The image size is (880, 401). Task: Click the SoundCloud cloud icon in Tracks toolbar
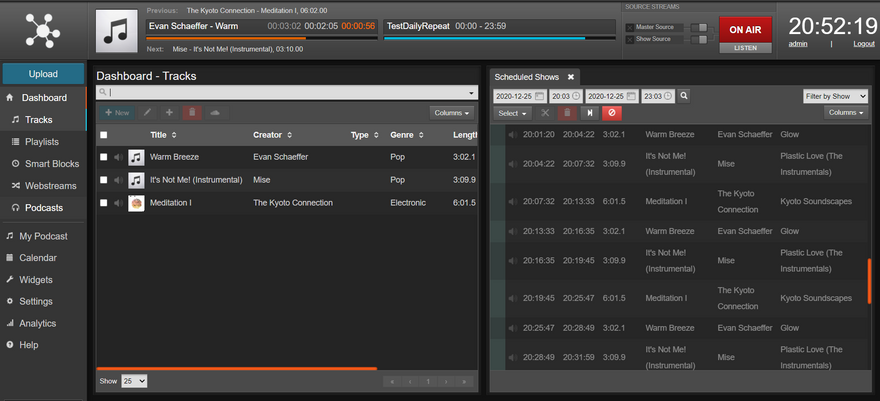(x=215, y=113)
